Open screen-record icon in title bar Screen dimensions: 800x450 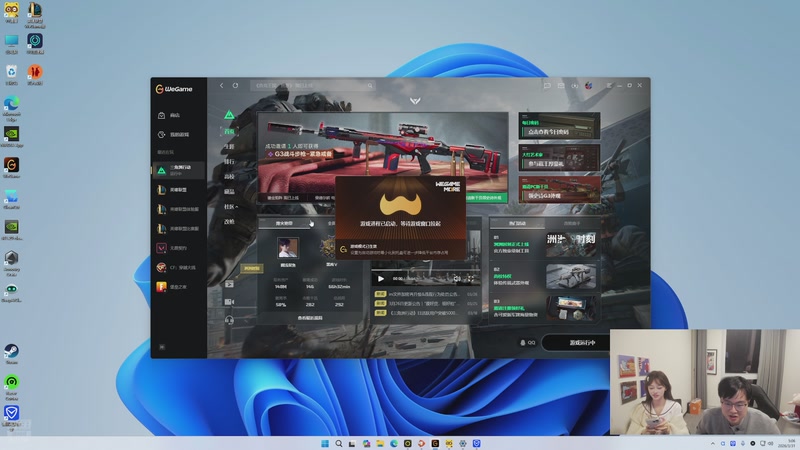[574, 85]
